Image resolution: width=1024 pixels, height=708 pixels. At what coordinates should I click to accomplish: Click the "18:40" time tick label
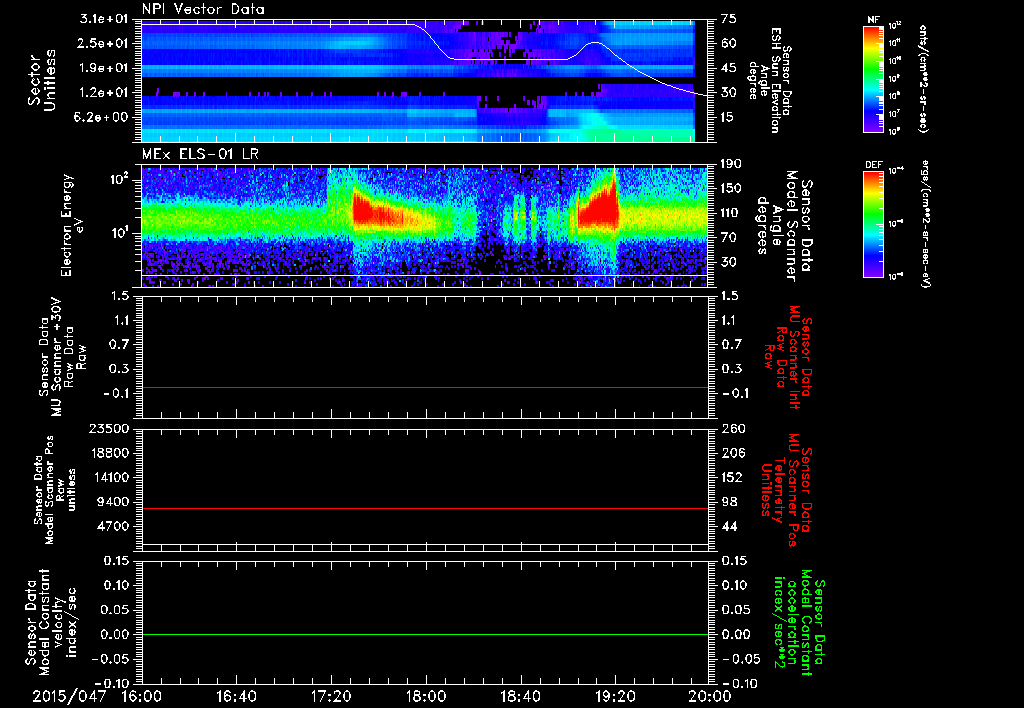[520, 696]
